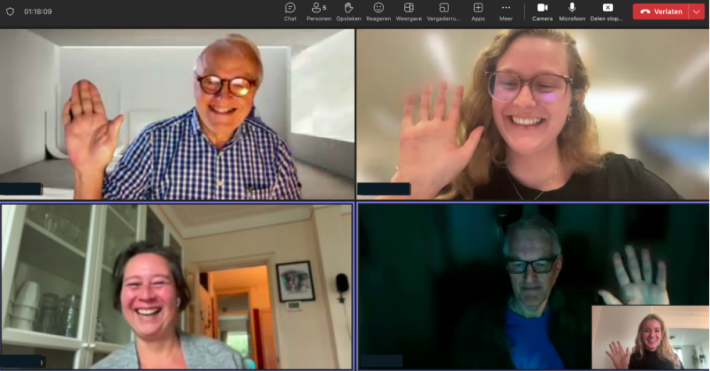The height and width of the screenshot is (371, 710).
Task: Raise hand with the Opsteken button
Action: tap(349, 12)
